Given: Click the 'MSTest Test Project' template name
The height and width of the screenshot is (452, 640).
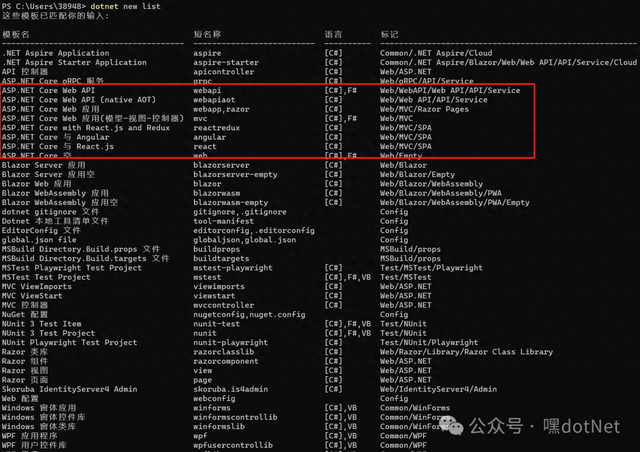Looking at the screenshot, I should (x=46, y=278).
